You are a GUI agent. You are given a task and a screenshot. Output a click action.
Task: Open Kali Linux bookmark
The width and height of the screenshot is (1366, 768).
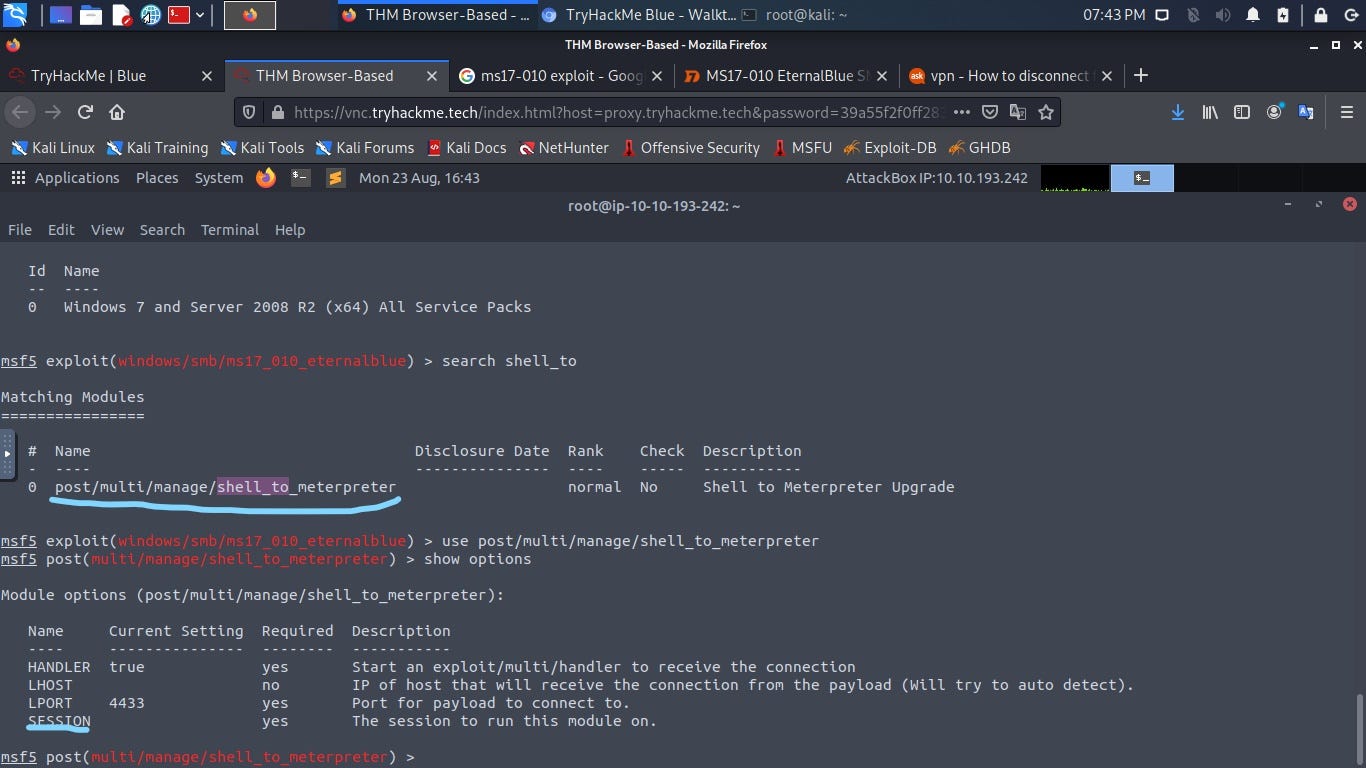53,147
